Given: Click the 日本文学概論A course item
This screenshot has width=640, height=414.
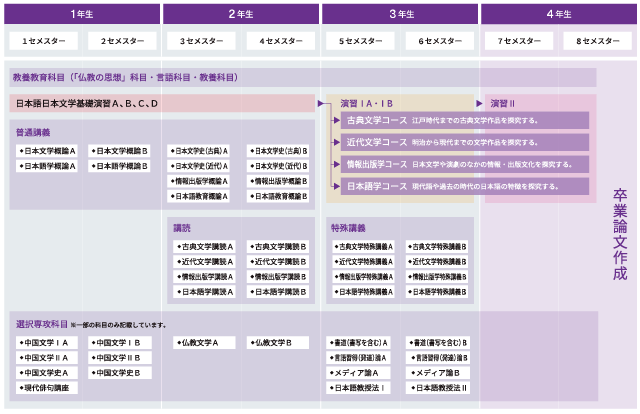Looking at the screenshot, I should point(49,151).
